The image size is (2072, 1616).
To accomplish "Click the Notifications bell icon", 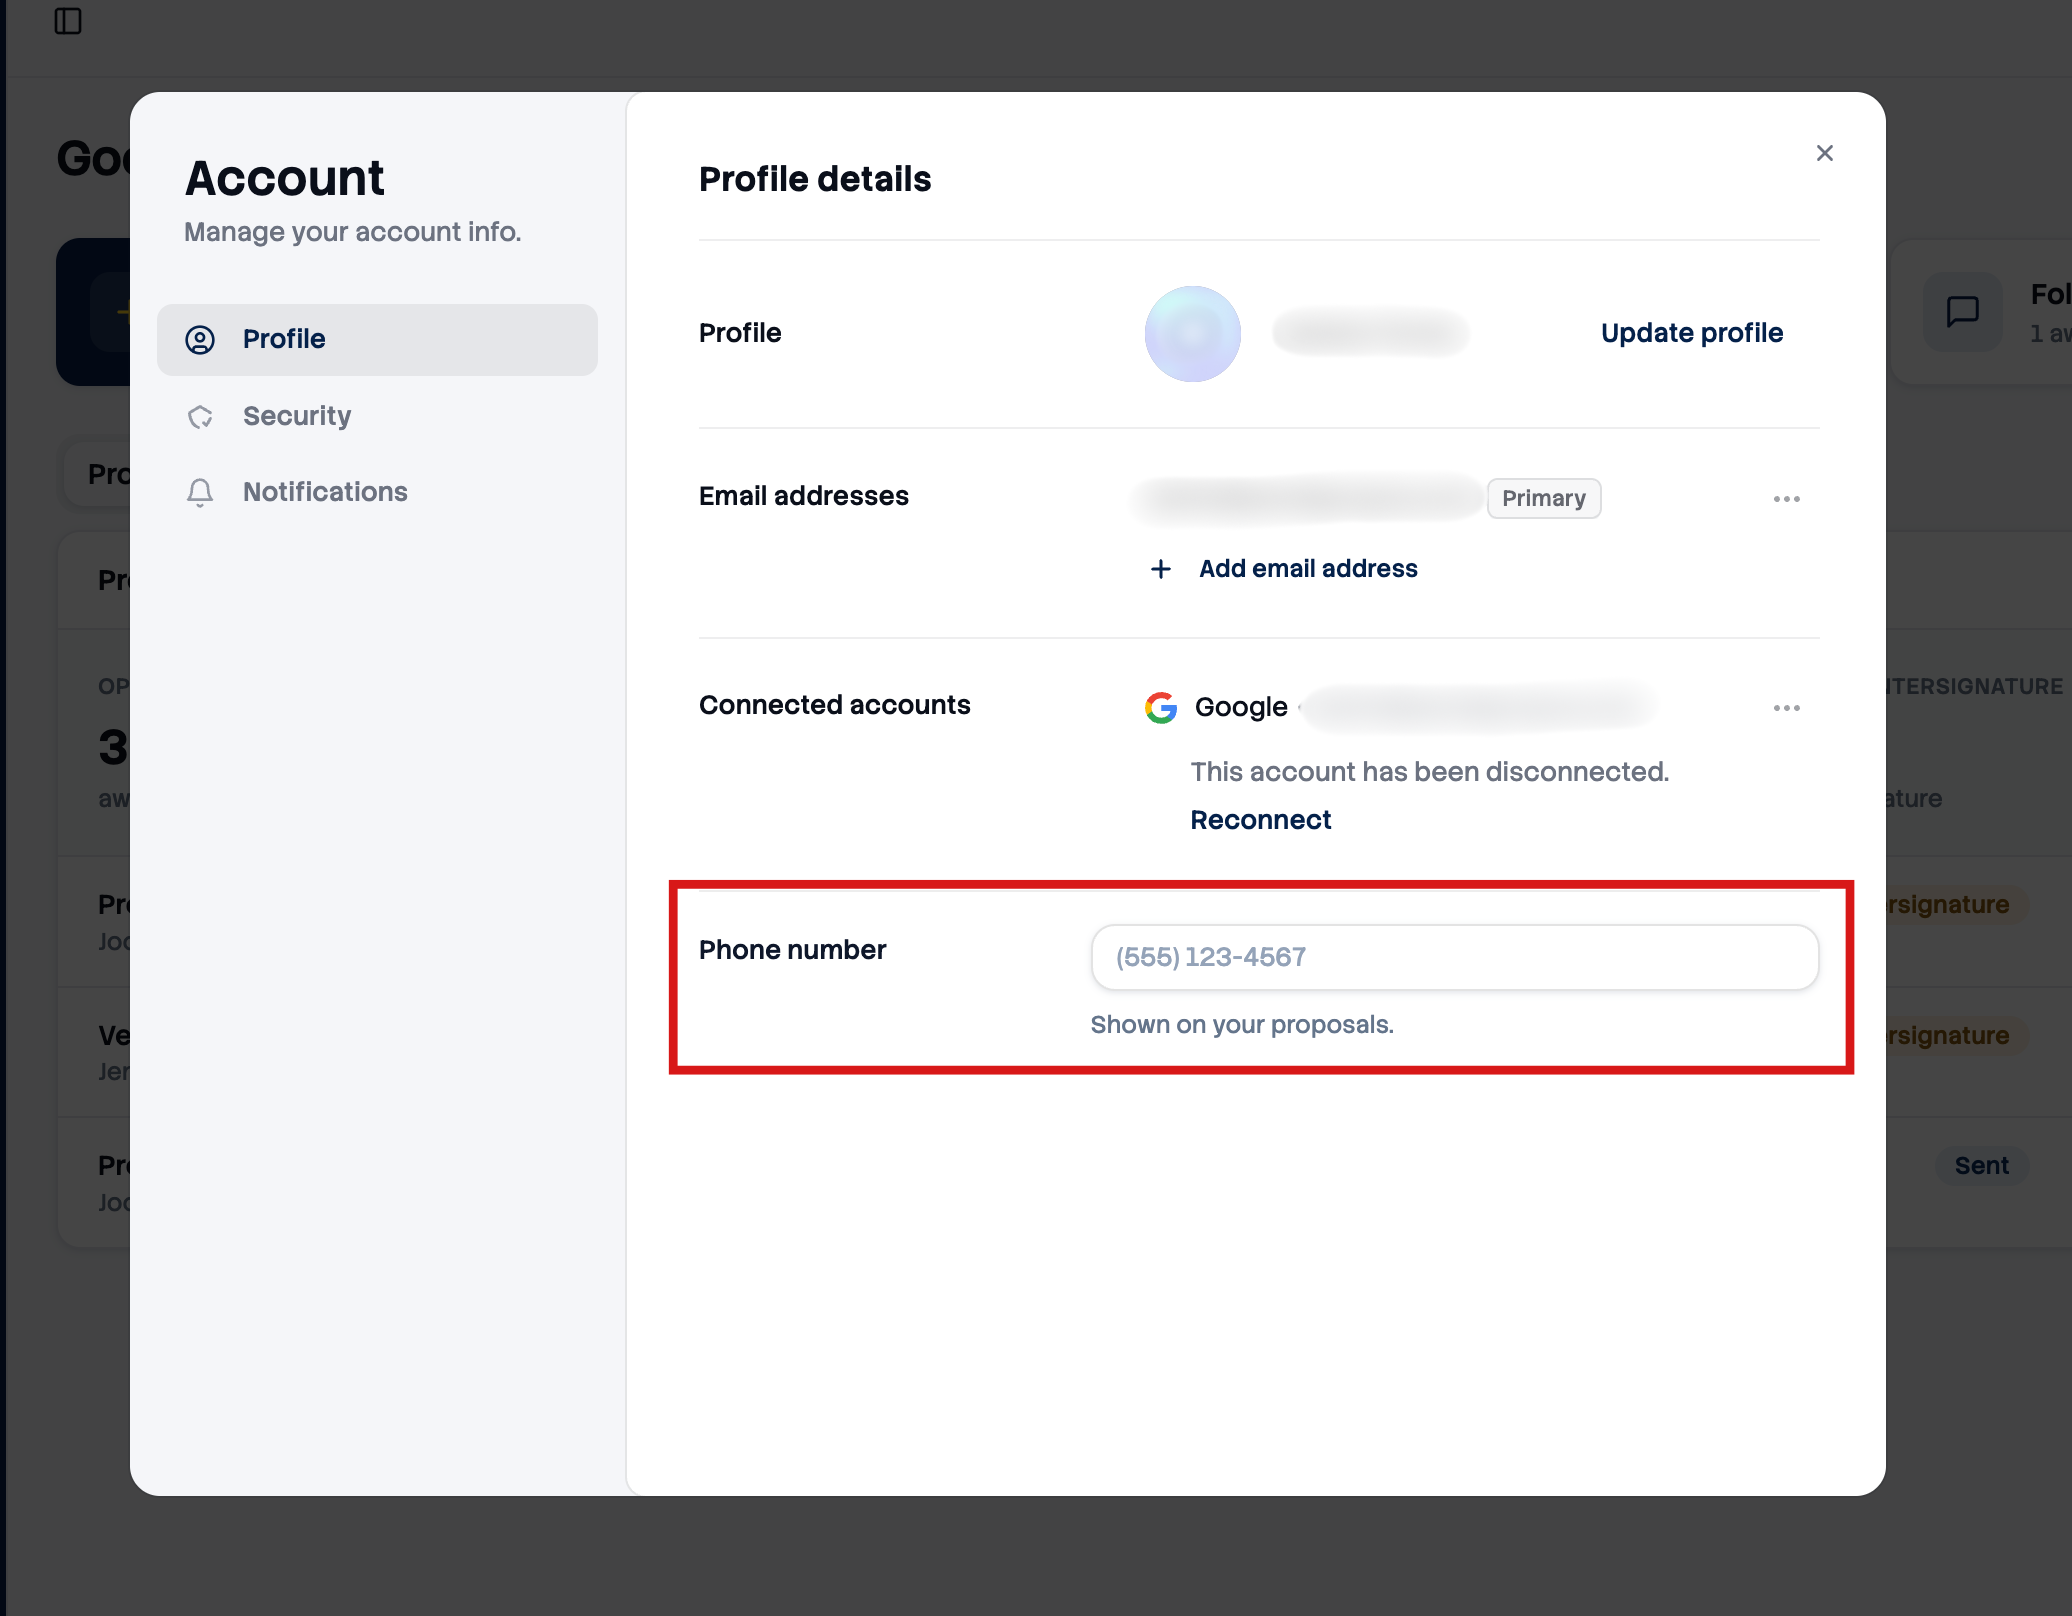I will 200,492.
